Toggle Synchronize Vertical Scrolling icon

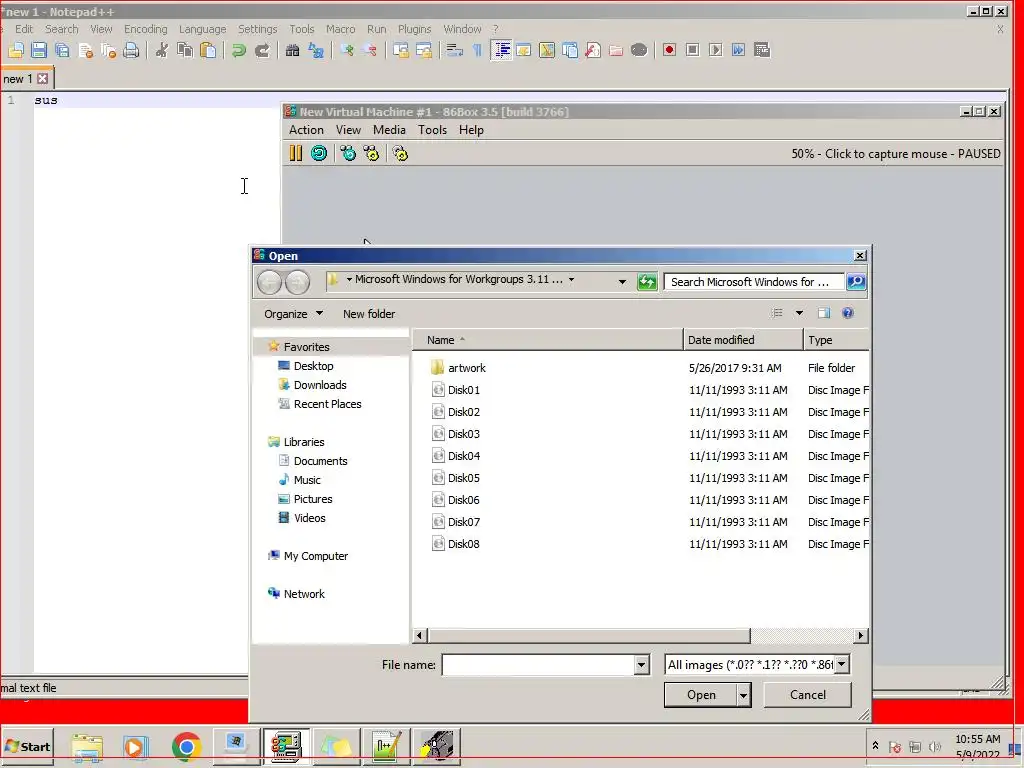point(401,50)
